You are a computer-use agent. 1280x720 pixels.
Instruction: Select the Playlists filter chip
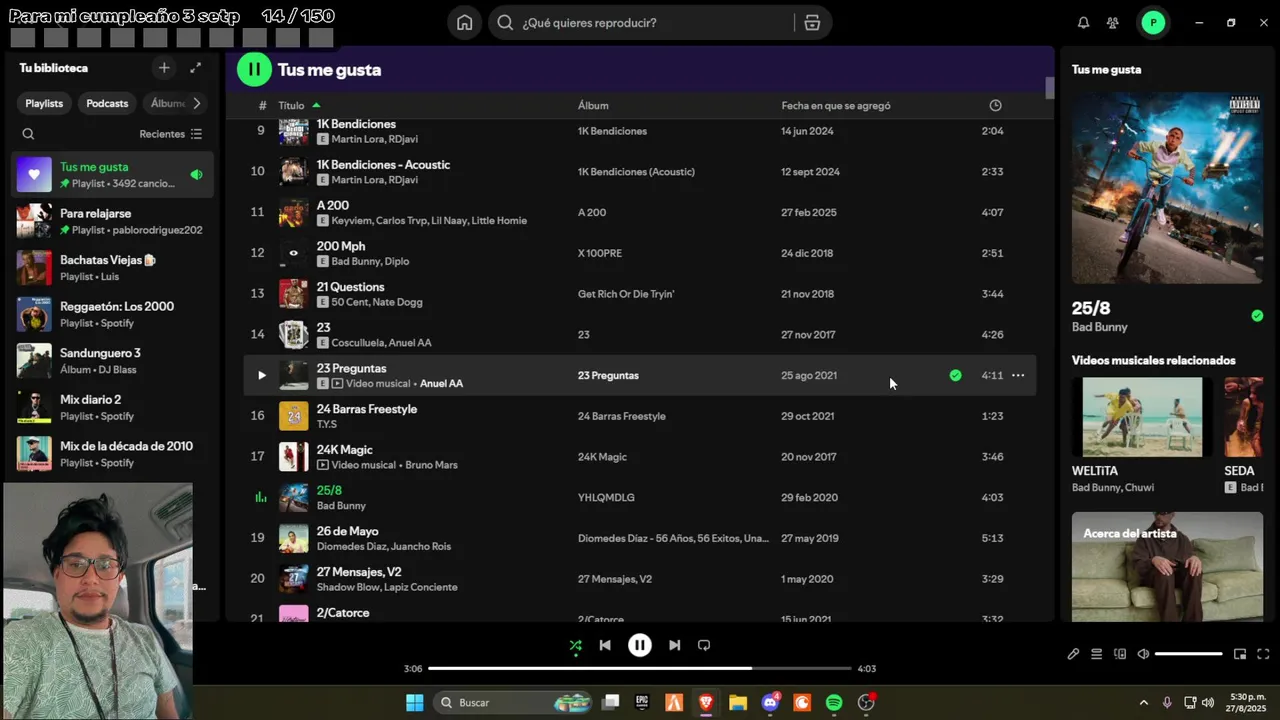point(44,103)
